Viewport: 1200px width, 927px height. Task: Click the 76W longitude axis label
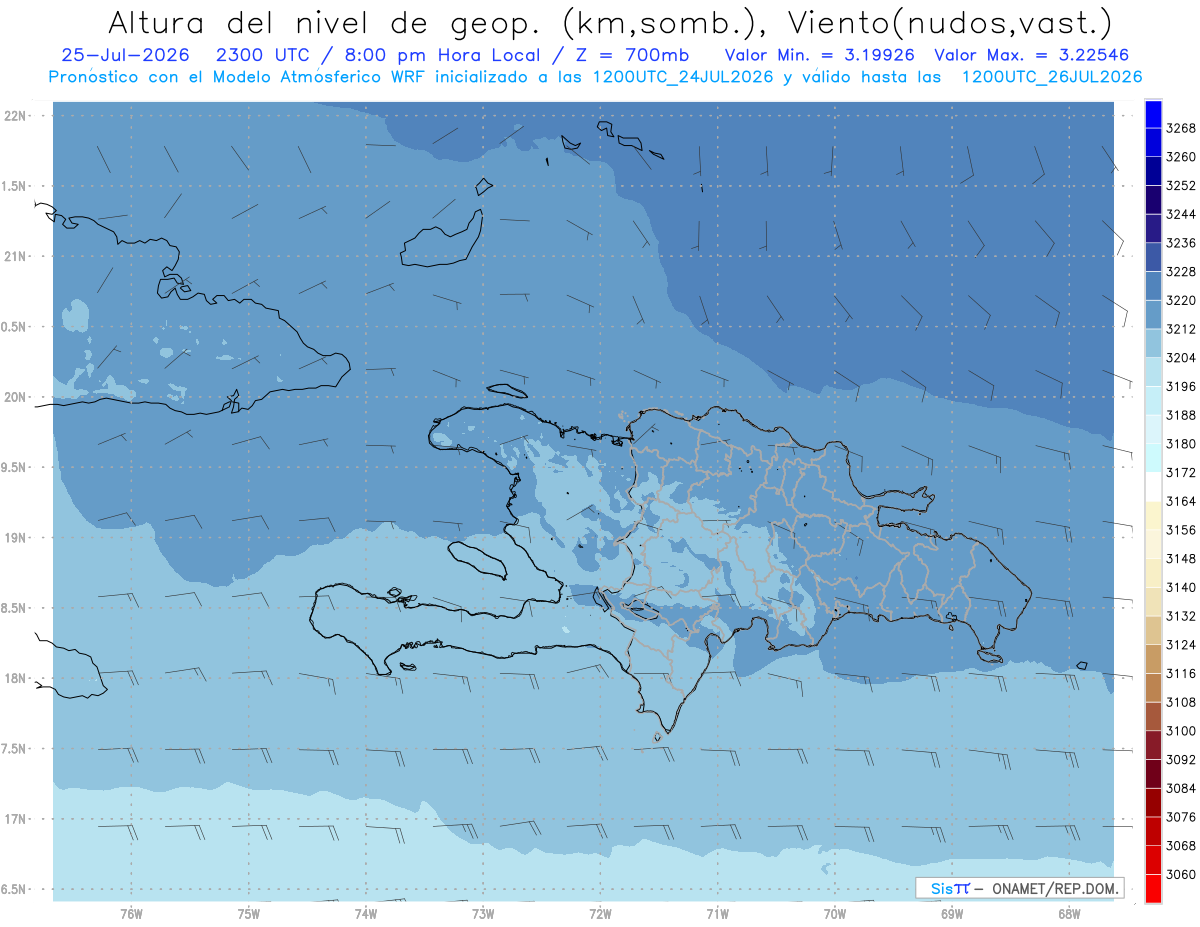coord(131,913)
